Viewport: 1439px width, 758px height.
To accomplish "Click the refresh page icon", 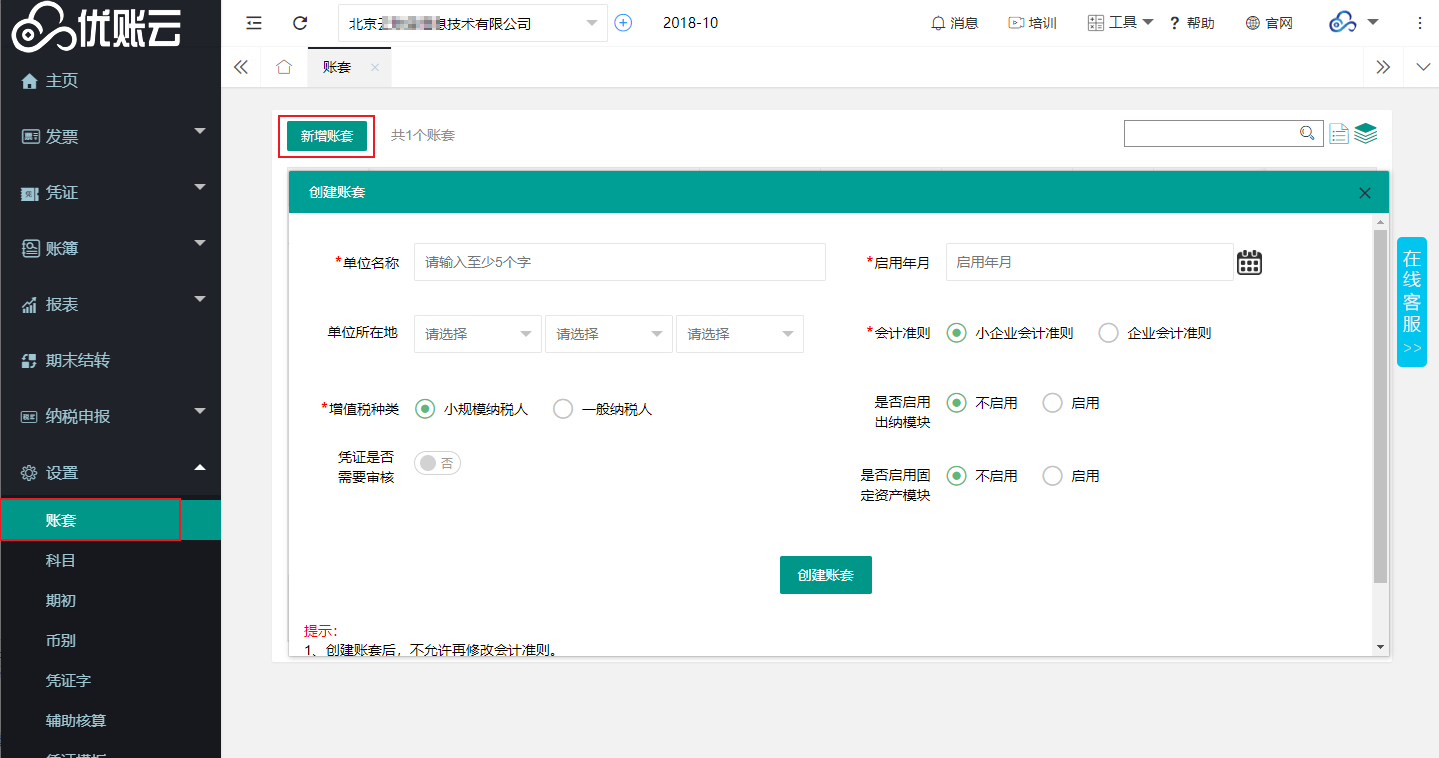I will pos(300,23).
